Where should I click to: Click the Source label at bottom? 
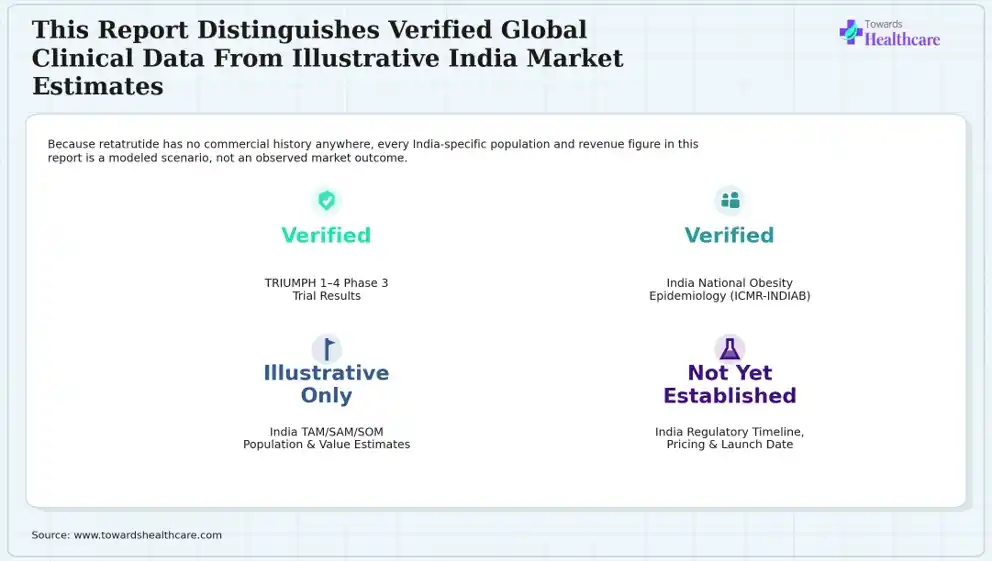pos(51,535)
